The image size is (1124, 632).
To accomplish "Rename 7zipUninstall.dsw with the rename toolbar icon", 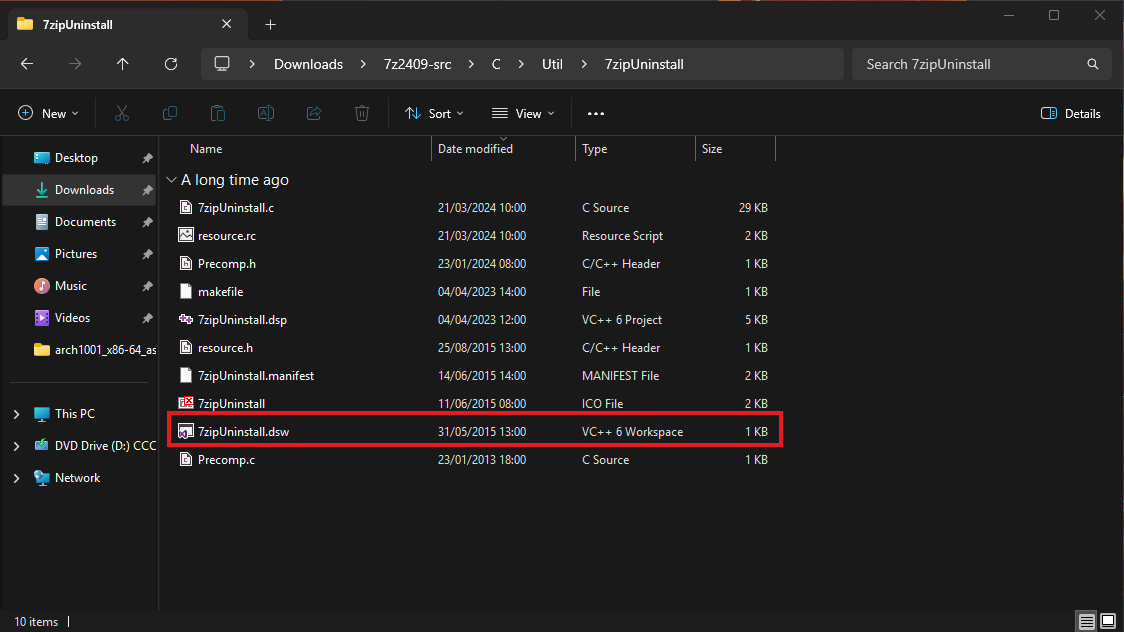I will pos(266,113).
